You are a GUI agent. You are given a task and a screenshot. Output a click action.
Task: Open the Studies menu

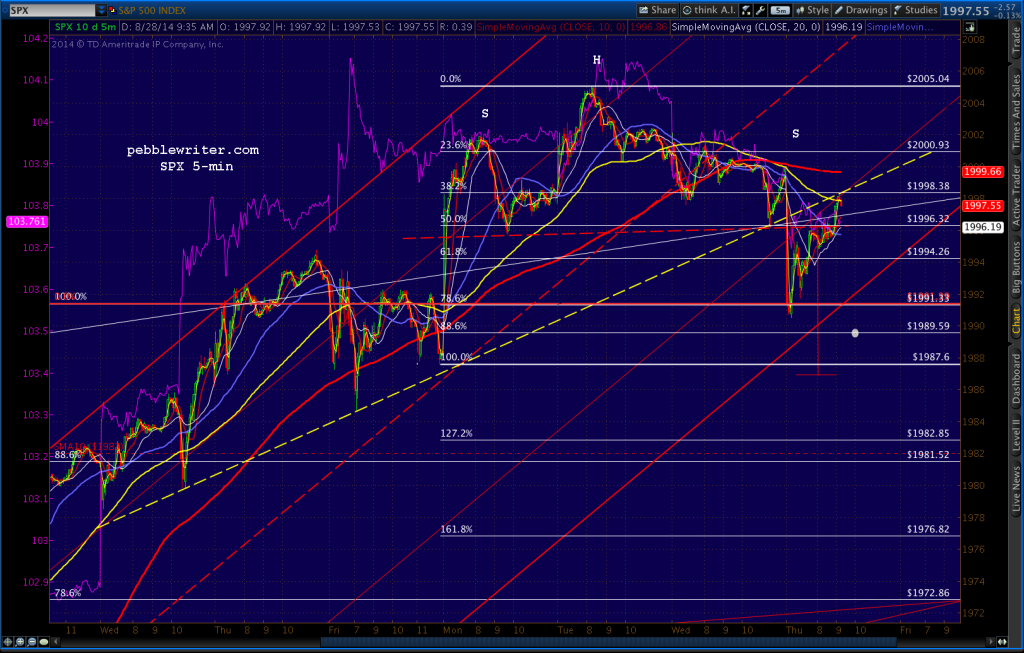coord(915,10)
